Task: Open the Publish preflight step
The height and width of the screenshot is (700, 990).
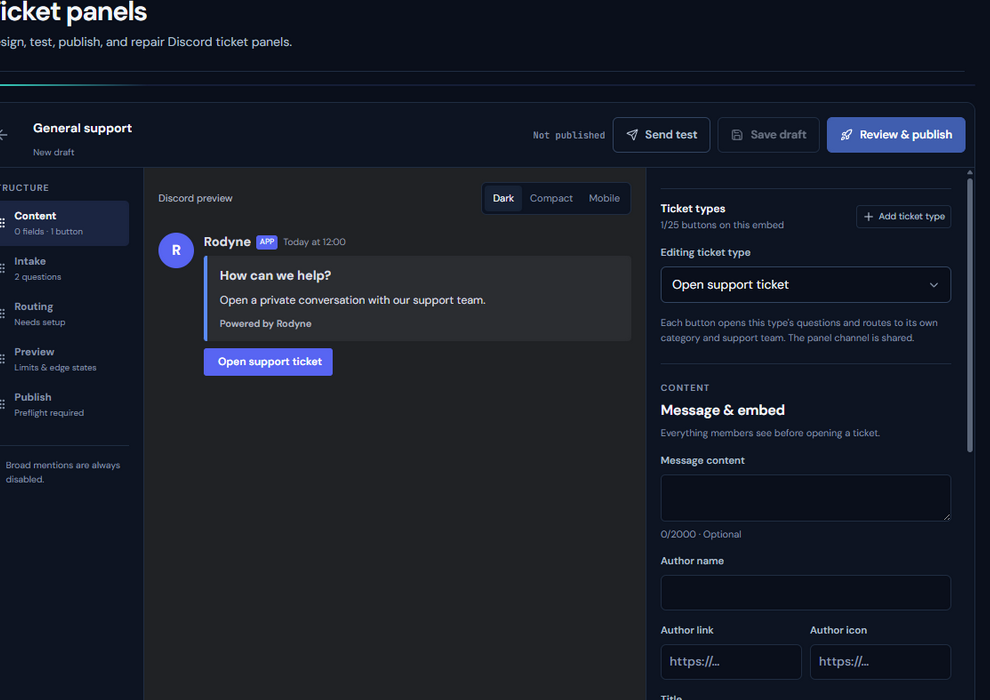Action: tap(64, 405)
